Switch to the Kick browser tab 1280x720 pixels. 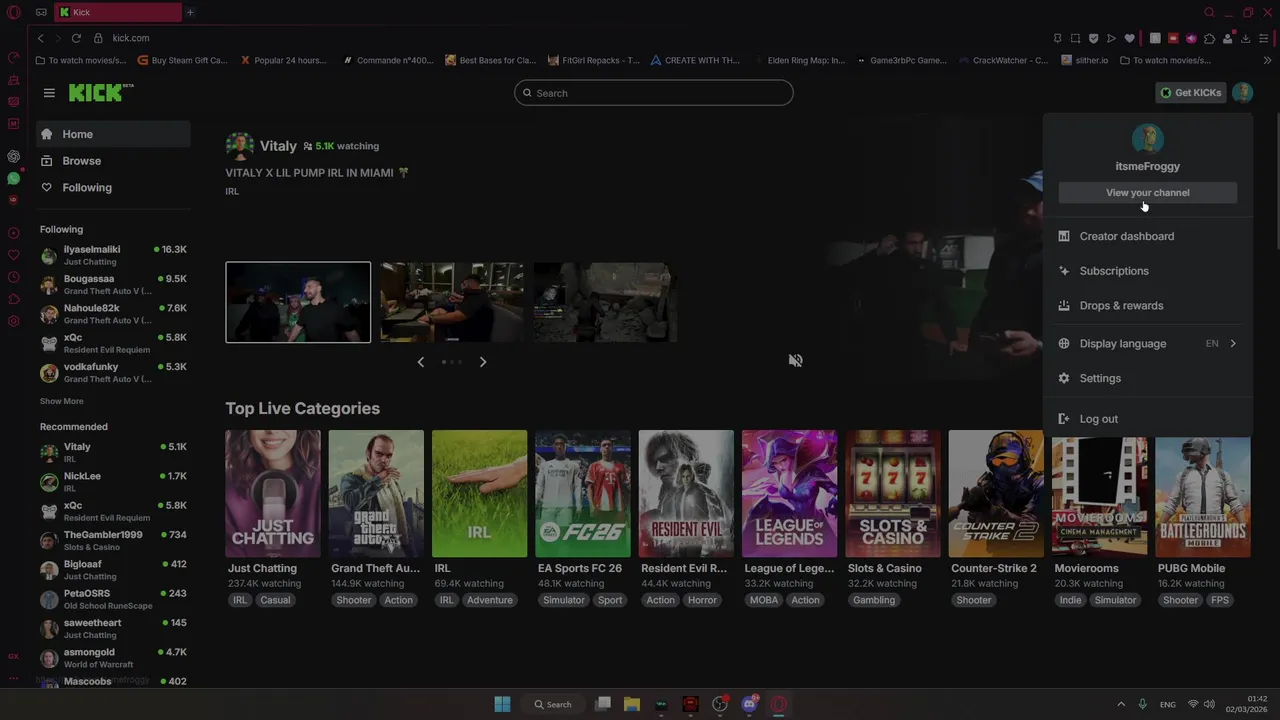pyautogui.click(x=118, y=12)
